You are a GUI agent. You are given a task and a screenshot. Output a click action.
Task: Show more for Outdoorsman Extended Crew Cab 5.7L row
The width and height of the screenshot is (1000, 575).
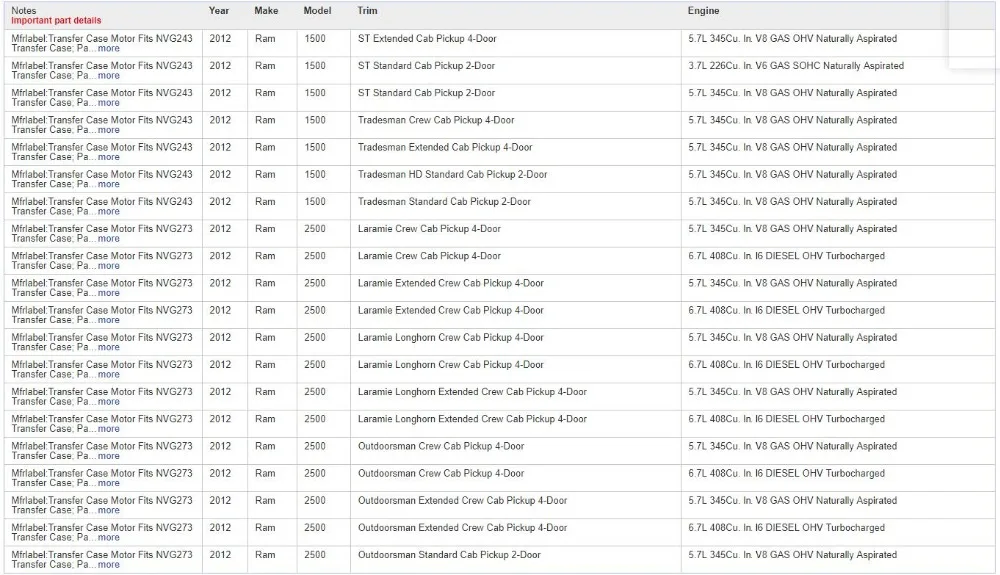[x=108, y=511]
